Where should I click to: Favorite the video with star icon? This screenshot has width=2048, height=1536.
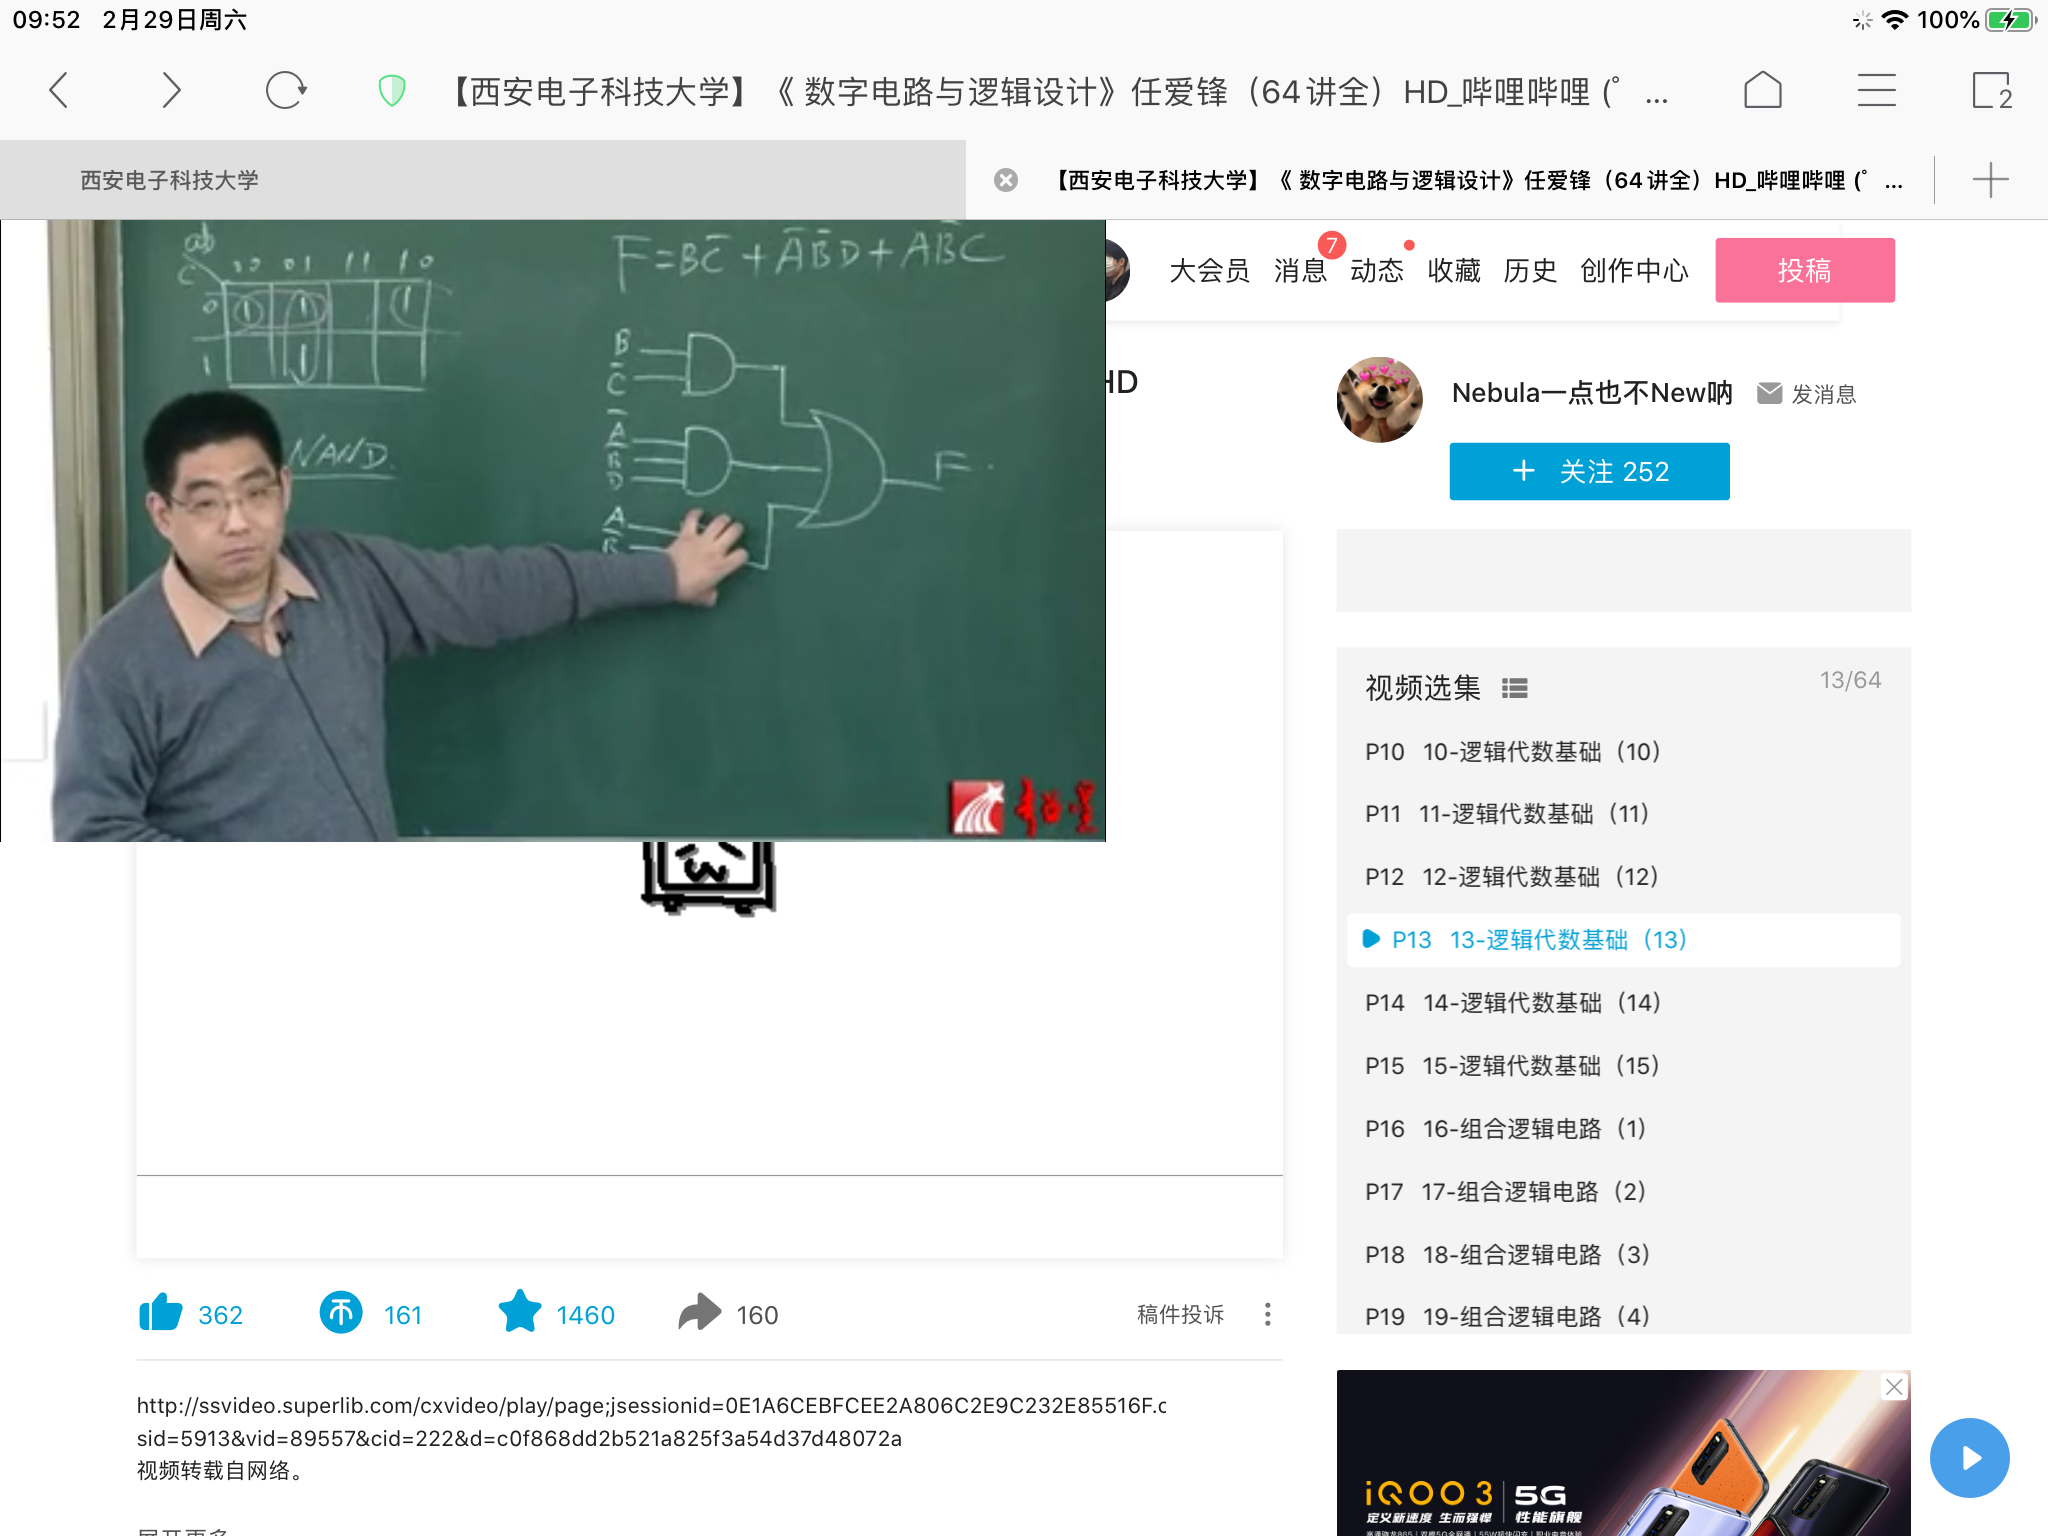click(520, 1313)
